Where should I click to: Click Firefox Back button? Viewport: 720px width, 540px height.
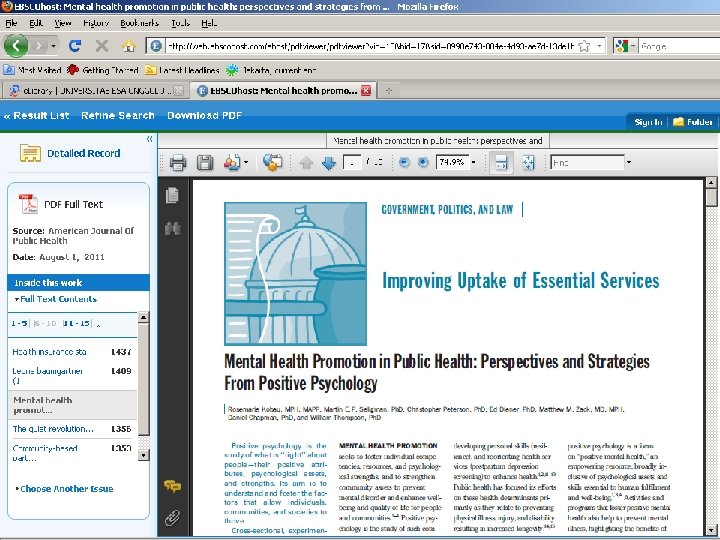pyautogui.click(x=16, y=46)
